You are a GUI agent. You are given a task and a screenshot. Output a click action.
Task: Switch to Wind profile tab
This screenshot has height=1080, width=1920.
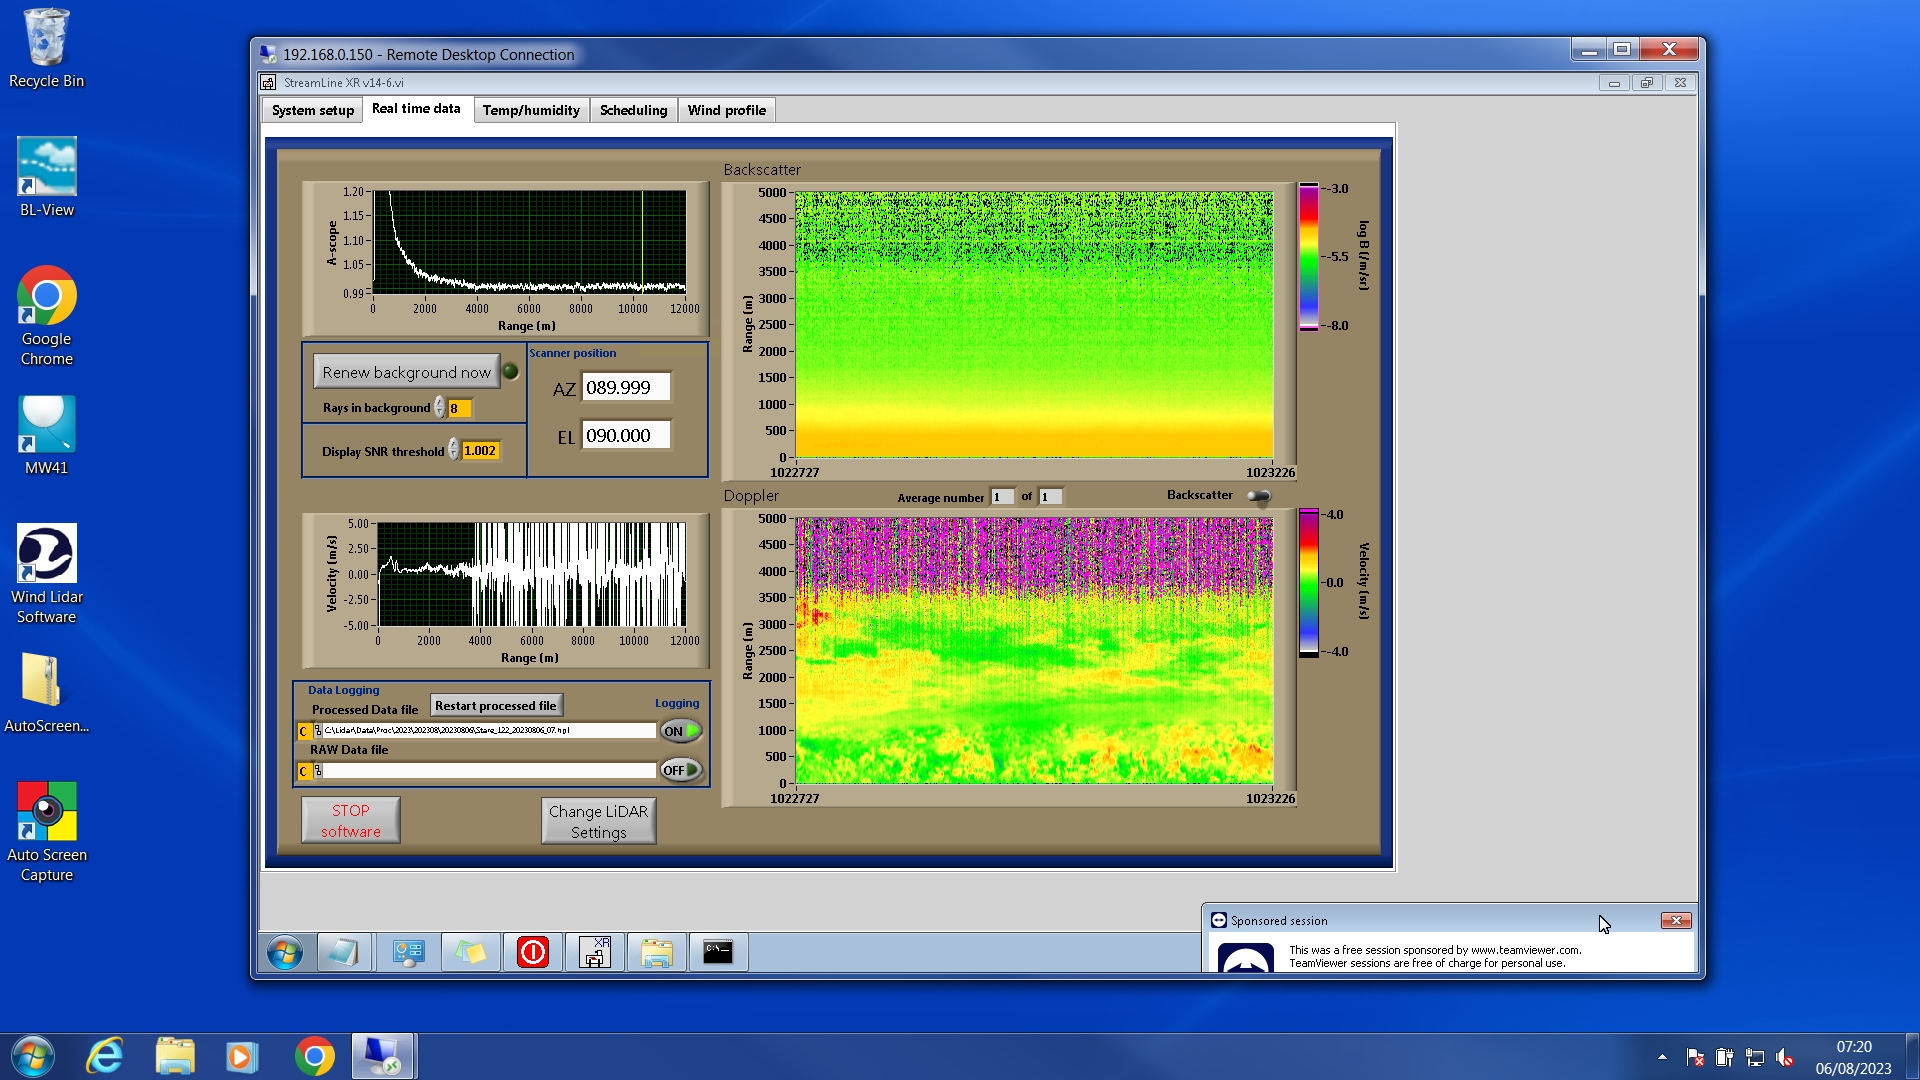pos(726,110)
